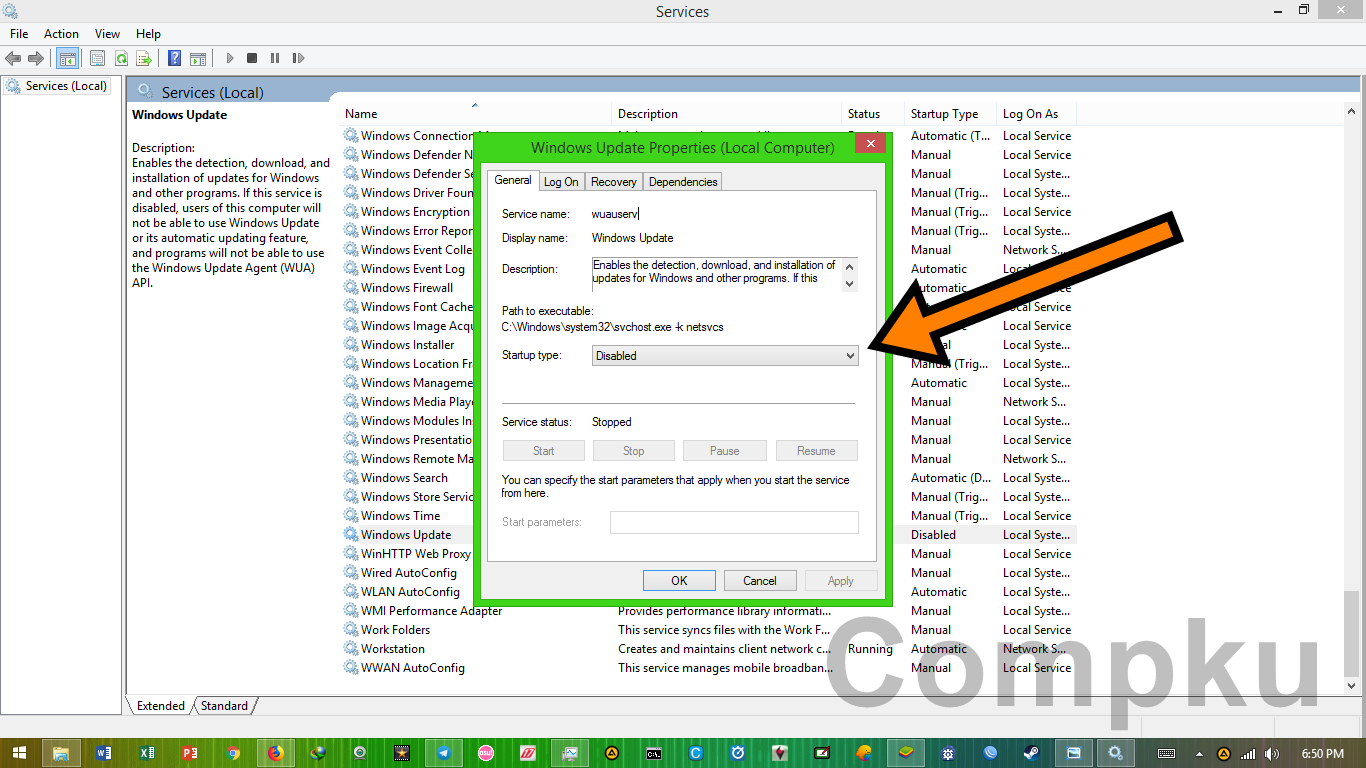Open the Action menu

(61, 33)
